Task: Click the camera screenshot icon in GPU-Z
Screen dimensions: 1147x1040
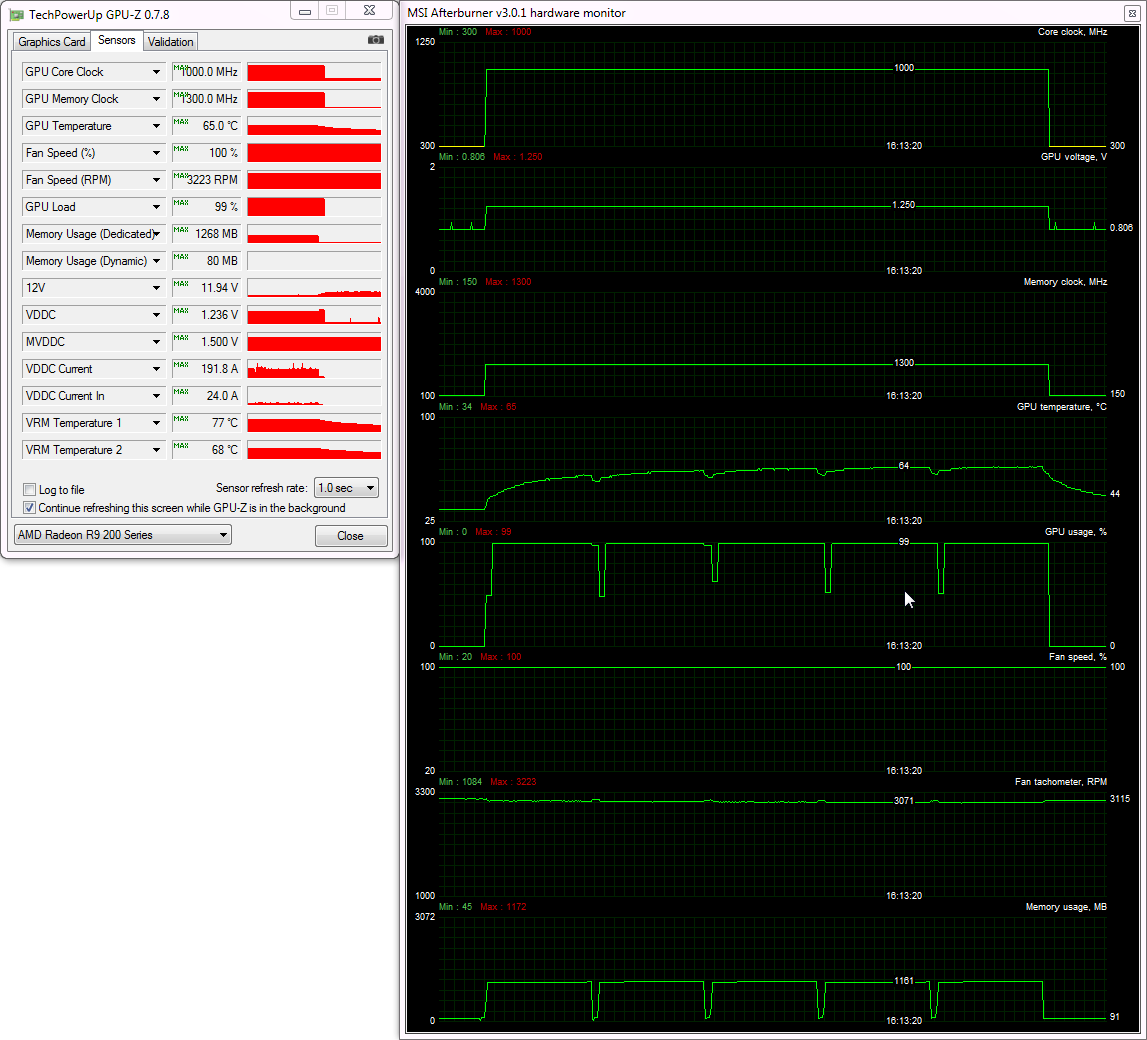Action: [375, 40]
